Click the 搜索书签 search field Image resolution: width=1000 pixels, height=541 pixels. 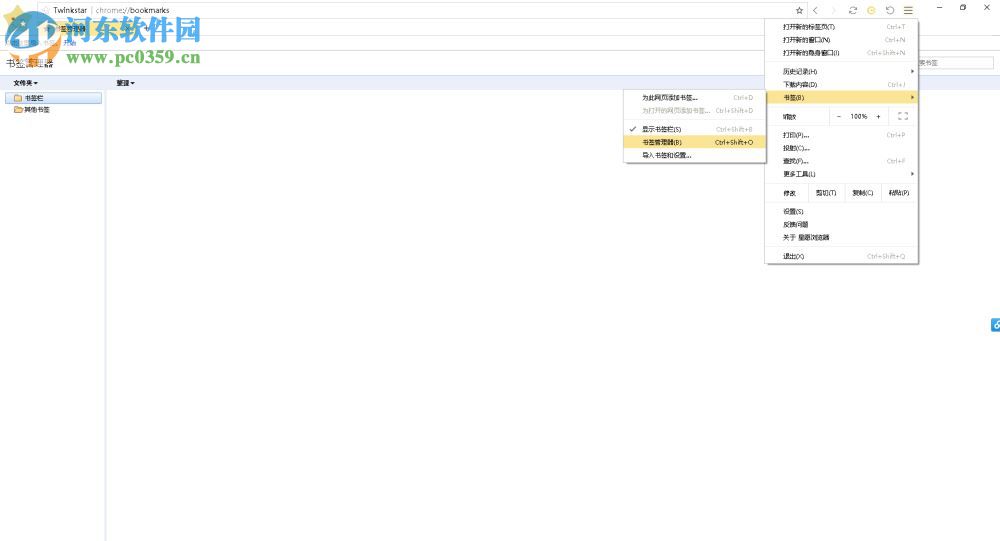[x=955, y=63]
